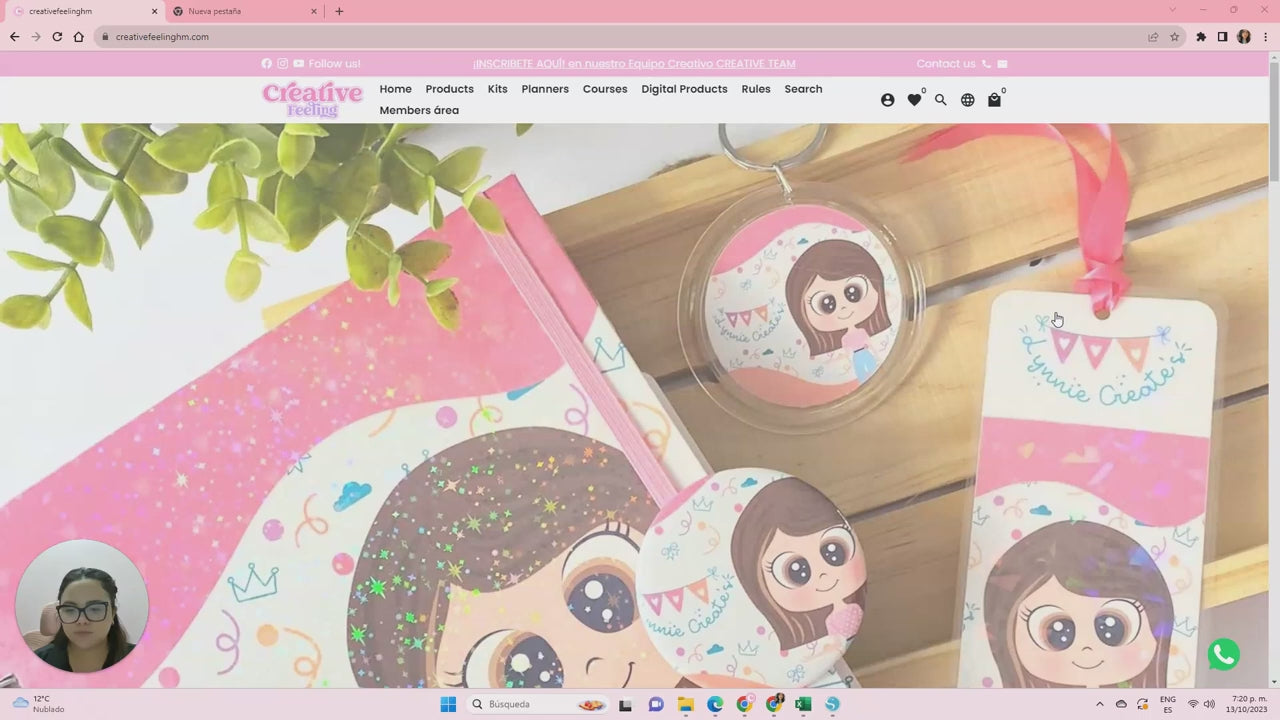Click the Follow us text
The image size is (1280, 720).
(334, 64)
